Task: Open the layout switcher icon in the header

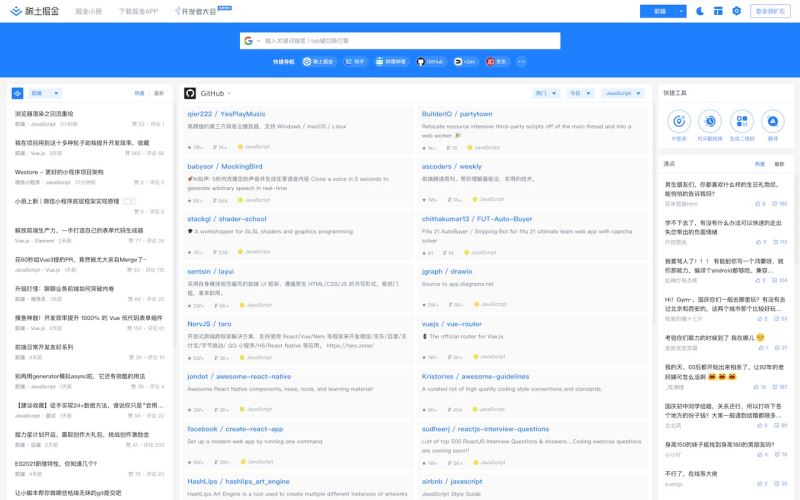Action: 718,11
